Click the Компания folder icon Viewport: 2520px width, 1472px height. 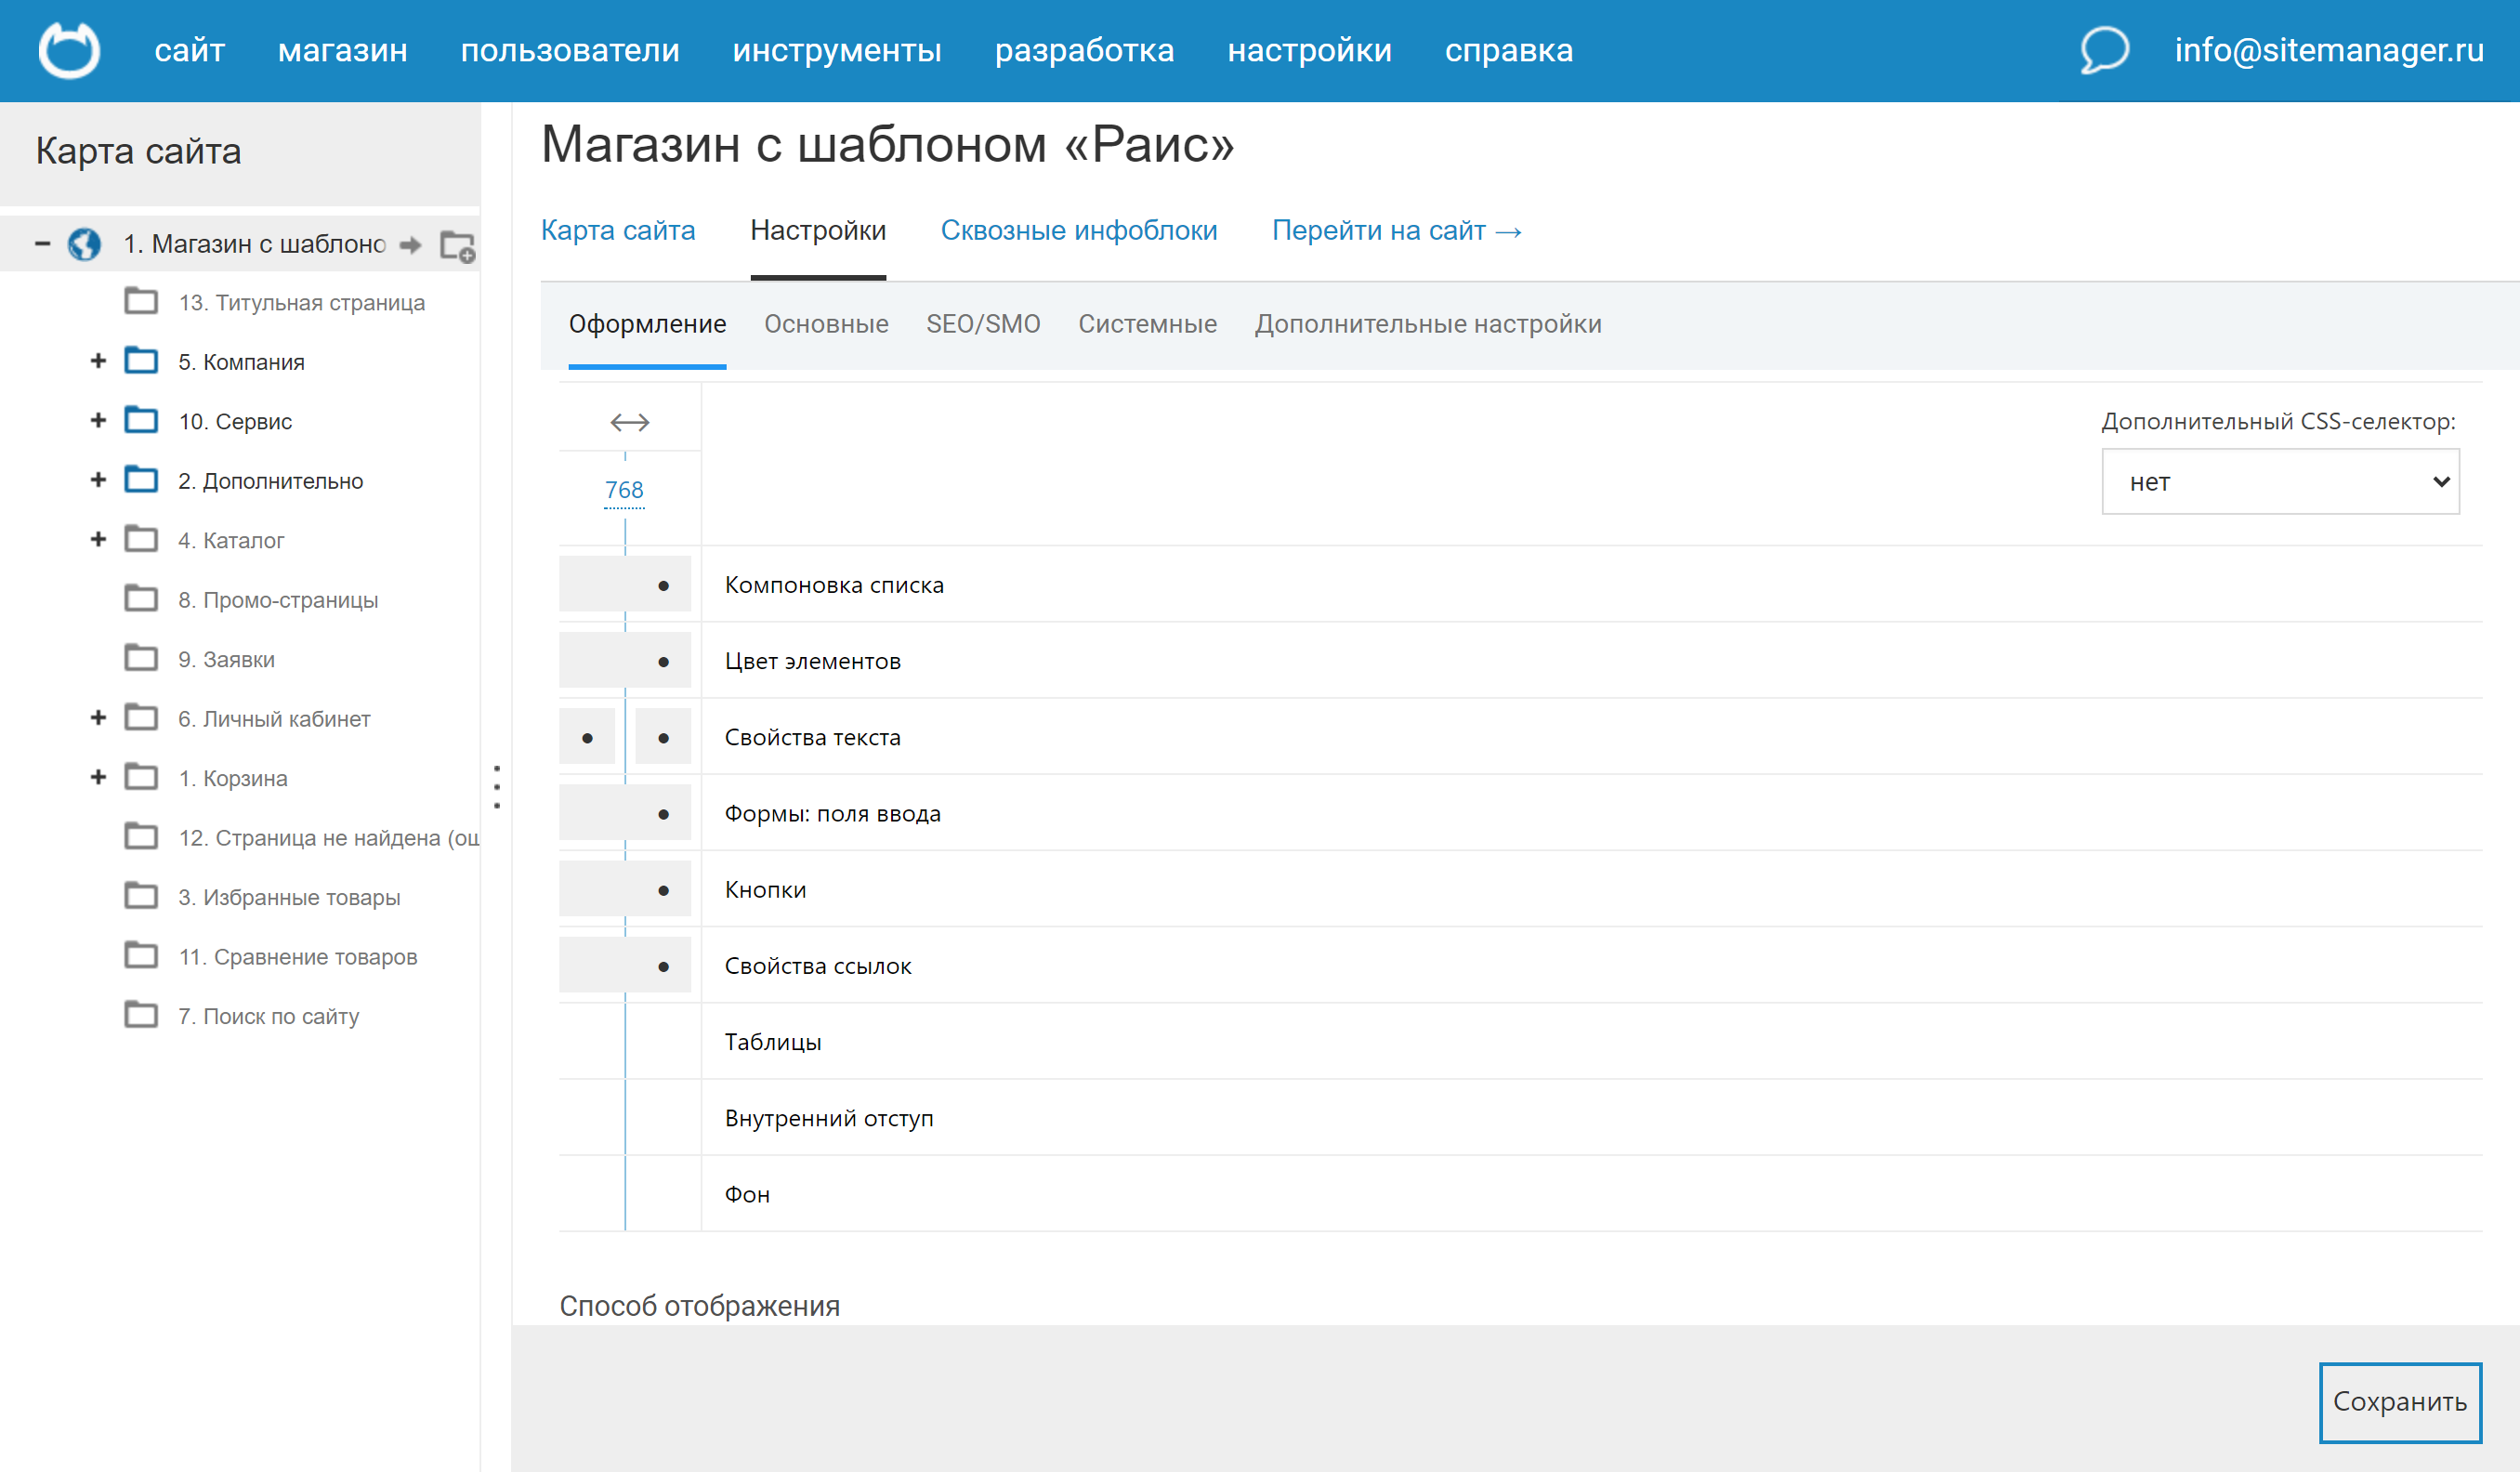tap(141, 361)
